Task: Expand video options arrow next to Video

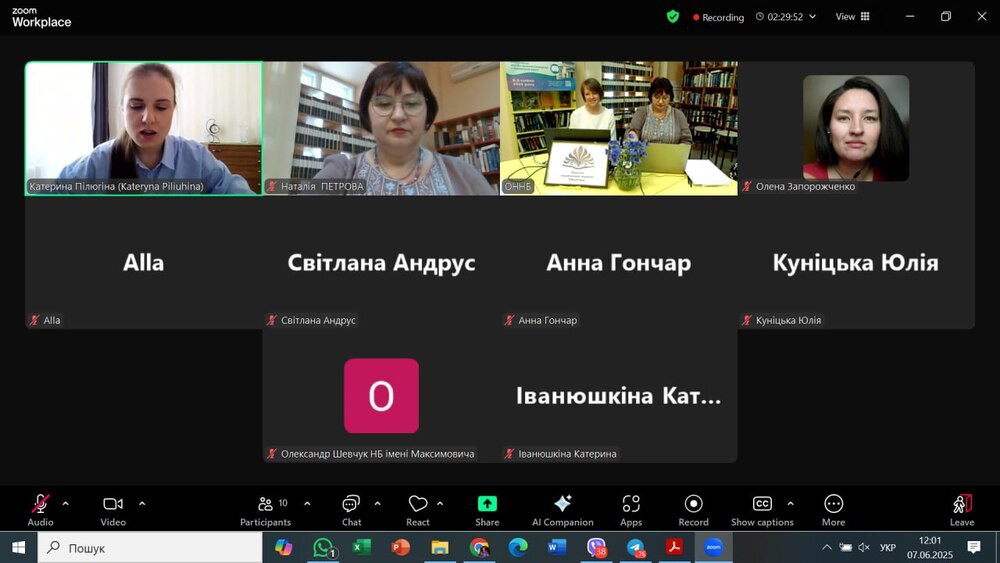Action: [142, 503]
